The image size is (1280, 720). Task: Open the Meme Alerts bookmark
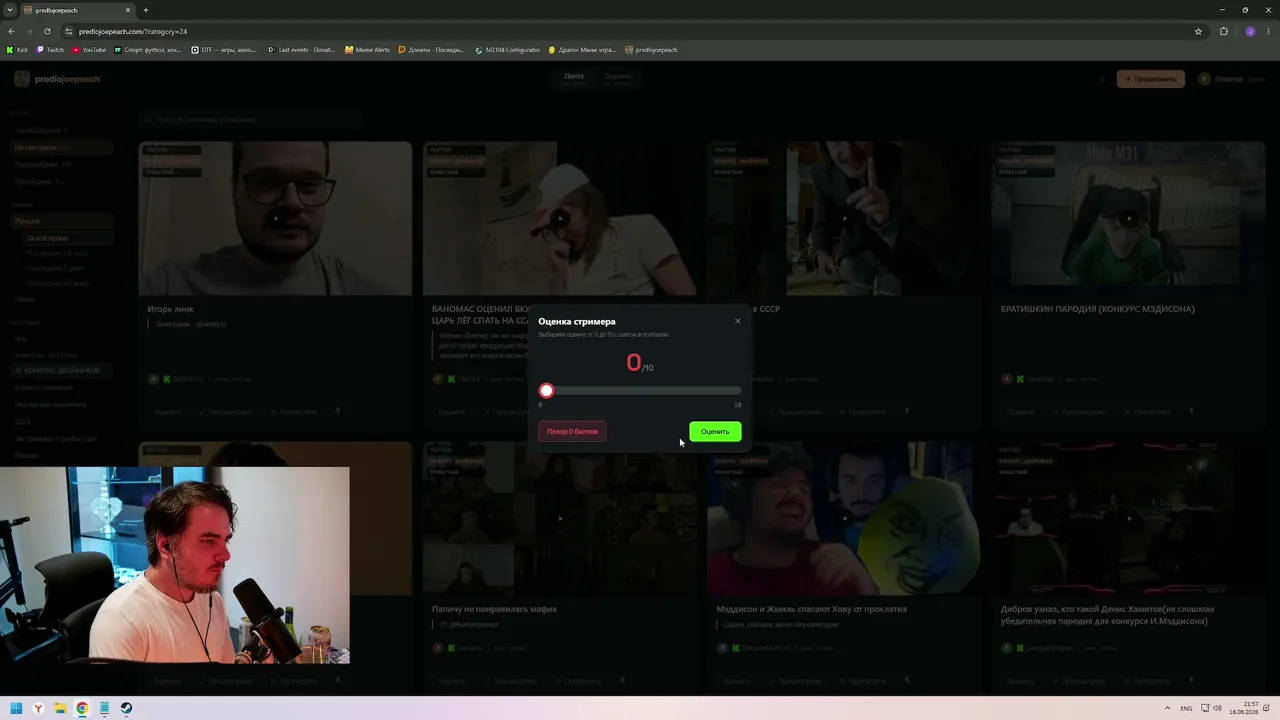[x=368, y=50]
